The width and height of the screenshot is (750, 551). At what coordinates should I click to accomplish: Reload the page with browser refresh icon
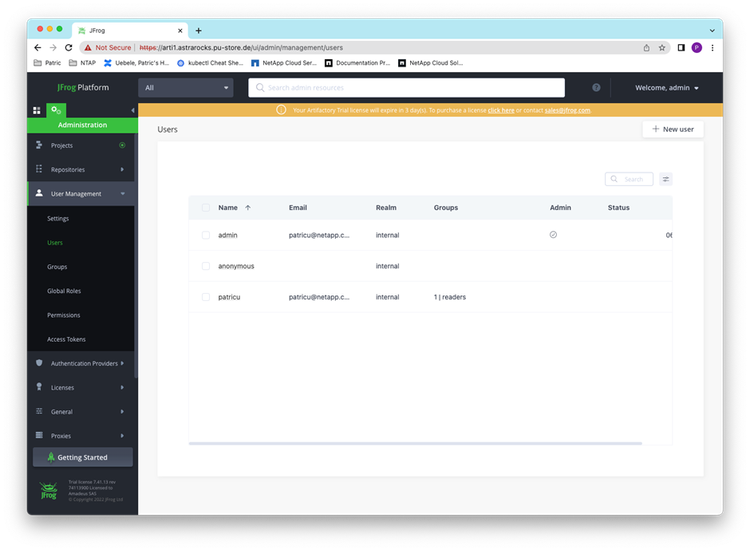click(x=68, y=48)
